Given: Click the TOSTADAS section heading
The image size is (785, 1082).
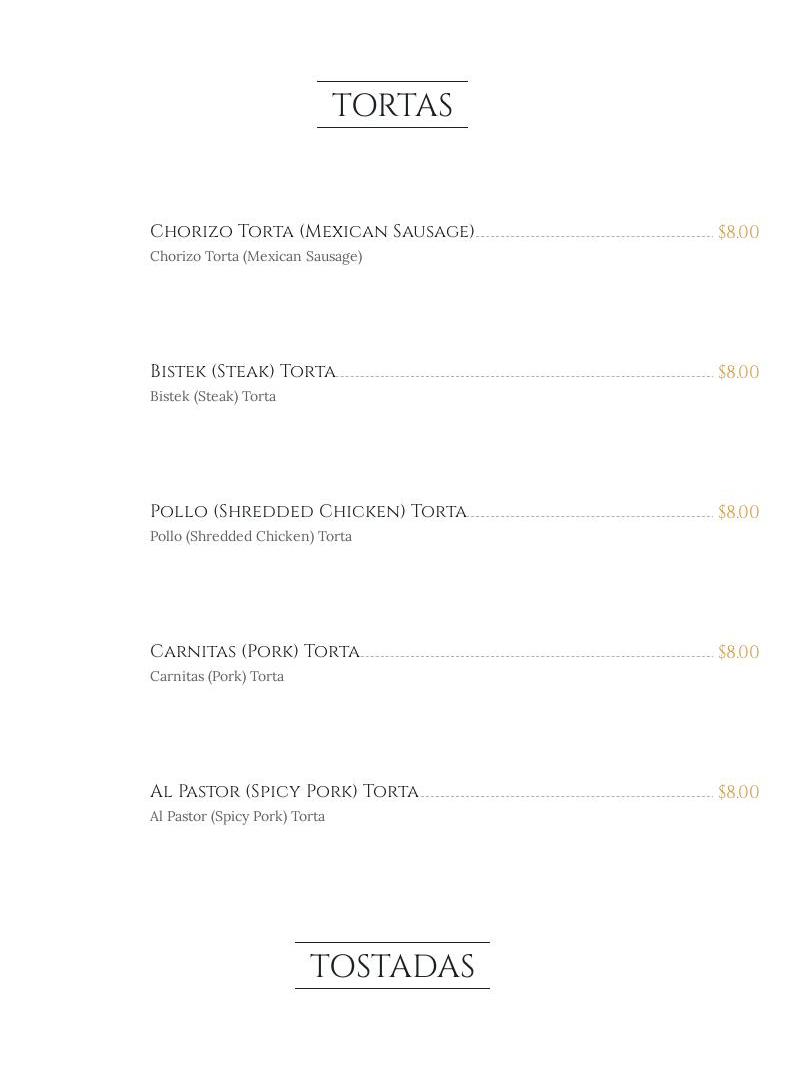Looking at the screenshot, I should click(x=392, y=966).
